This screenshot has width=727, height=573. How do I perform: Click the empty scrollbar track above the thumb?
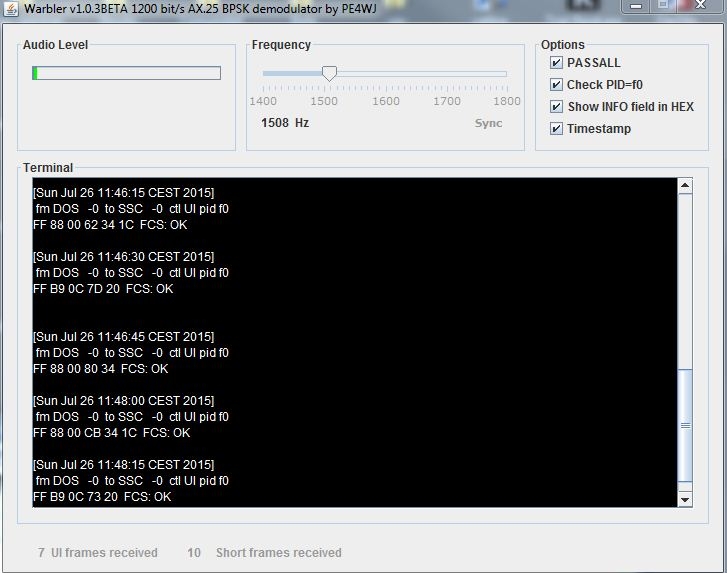685,280
